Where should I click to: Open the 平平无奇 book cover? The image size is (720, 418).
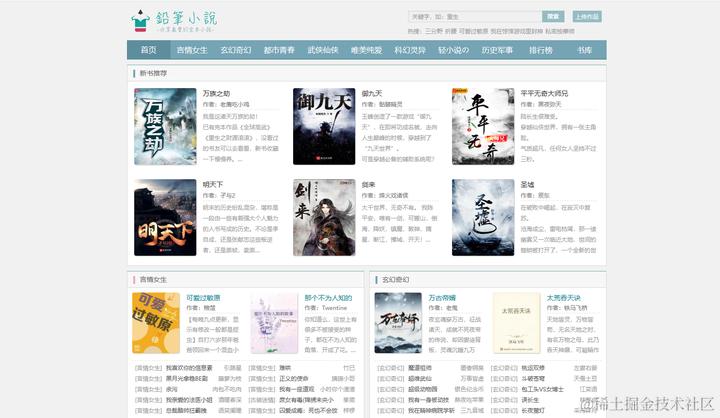click(x=483, y=126)
